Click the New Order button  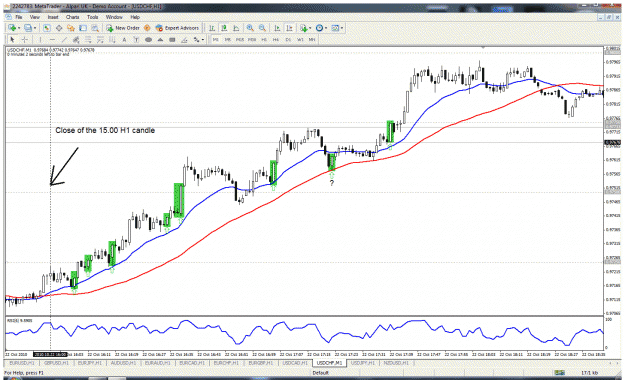click(x=123, y=28)
